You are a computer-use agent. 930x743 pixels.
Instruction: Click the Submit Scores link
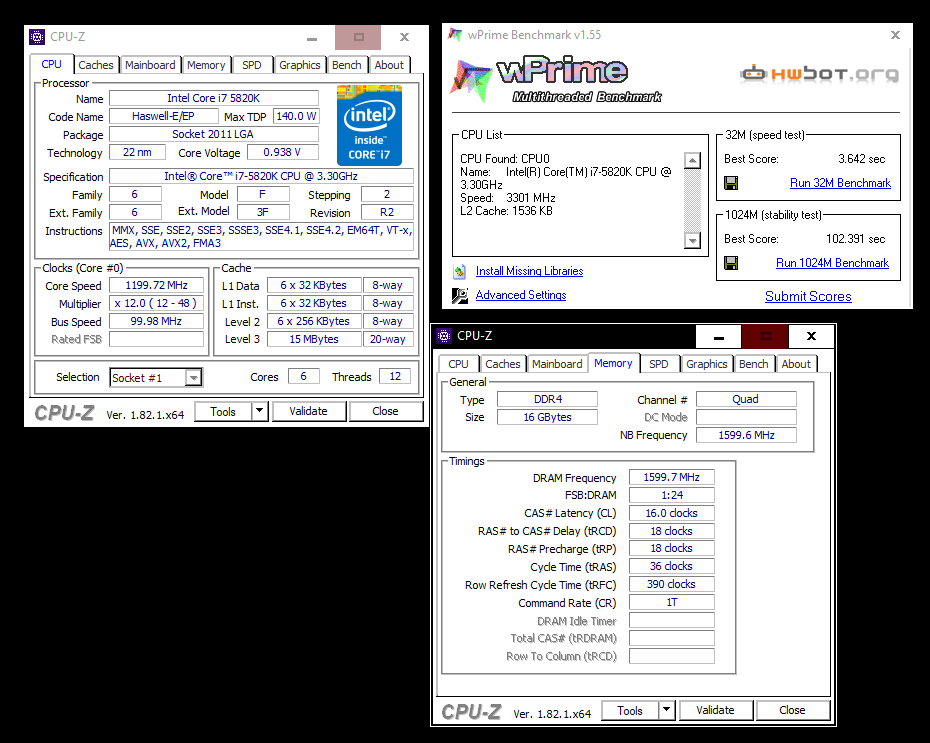[808, 296]
